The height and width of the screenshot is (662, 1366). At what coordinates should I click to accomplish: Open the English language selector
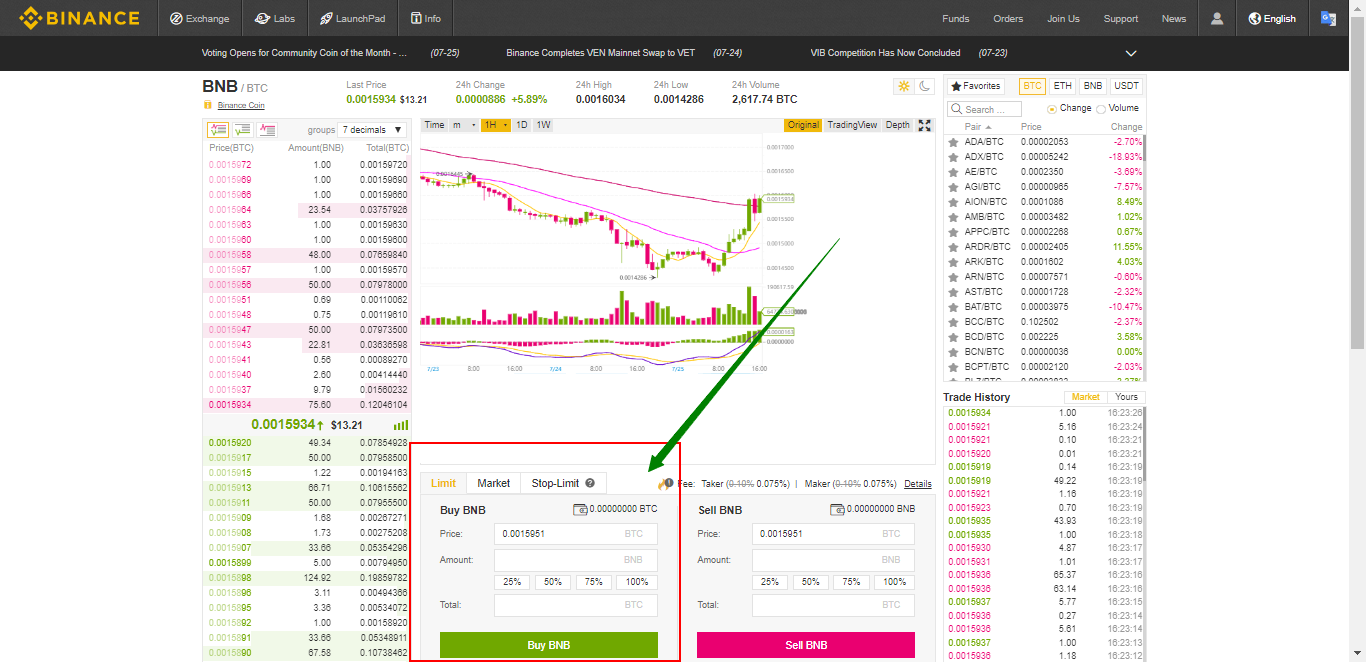pyautogui.click(x=1272, y=18)
